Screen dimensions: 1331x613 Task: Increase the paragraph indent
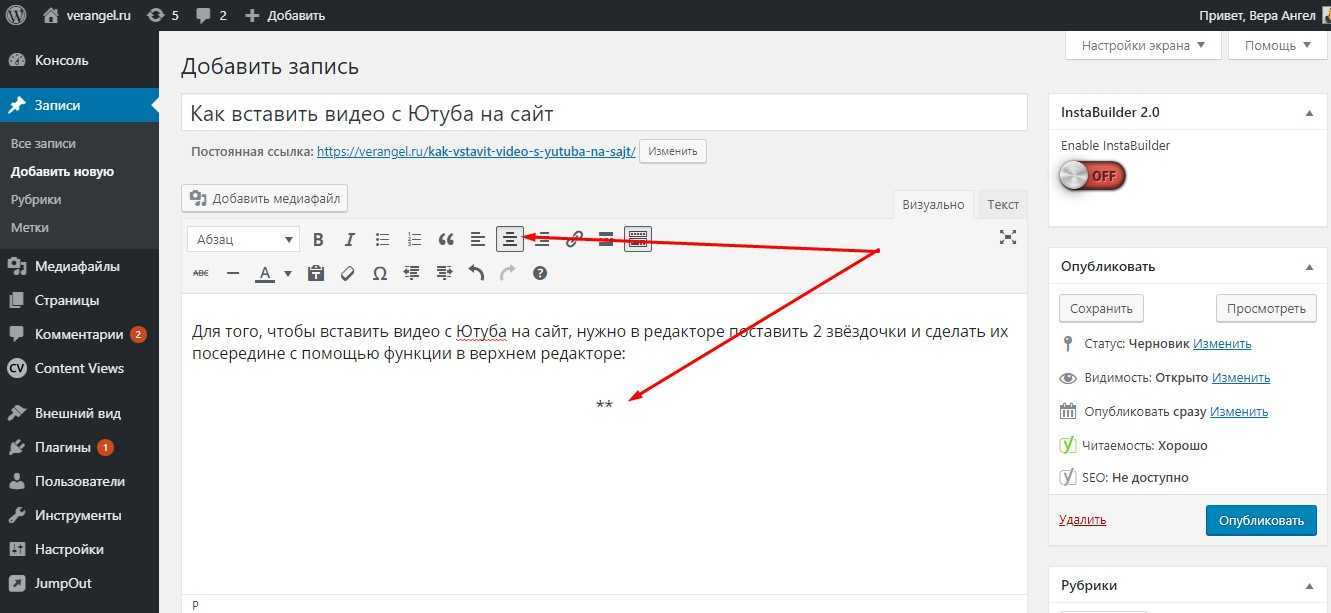pos(444,273)
